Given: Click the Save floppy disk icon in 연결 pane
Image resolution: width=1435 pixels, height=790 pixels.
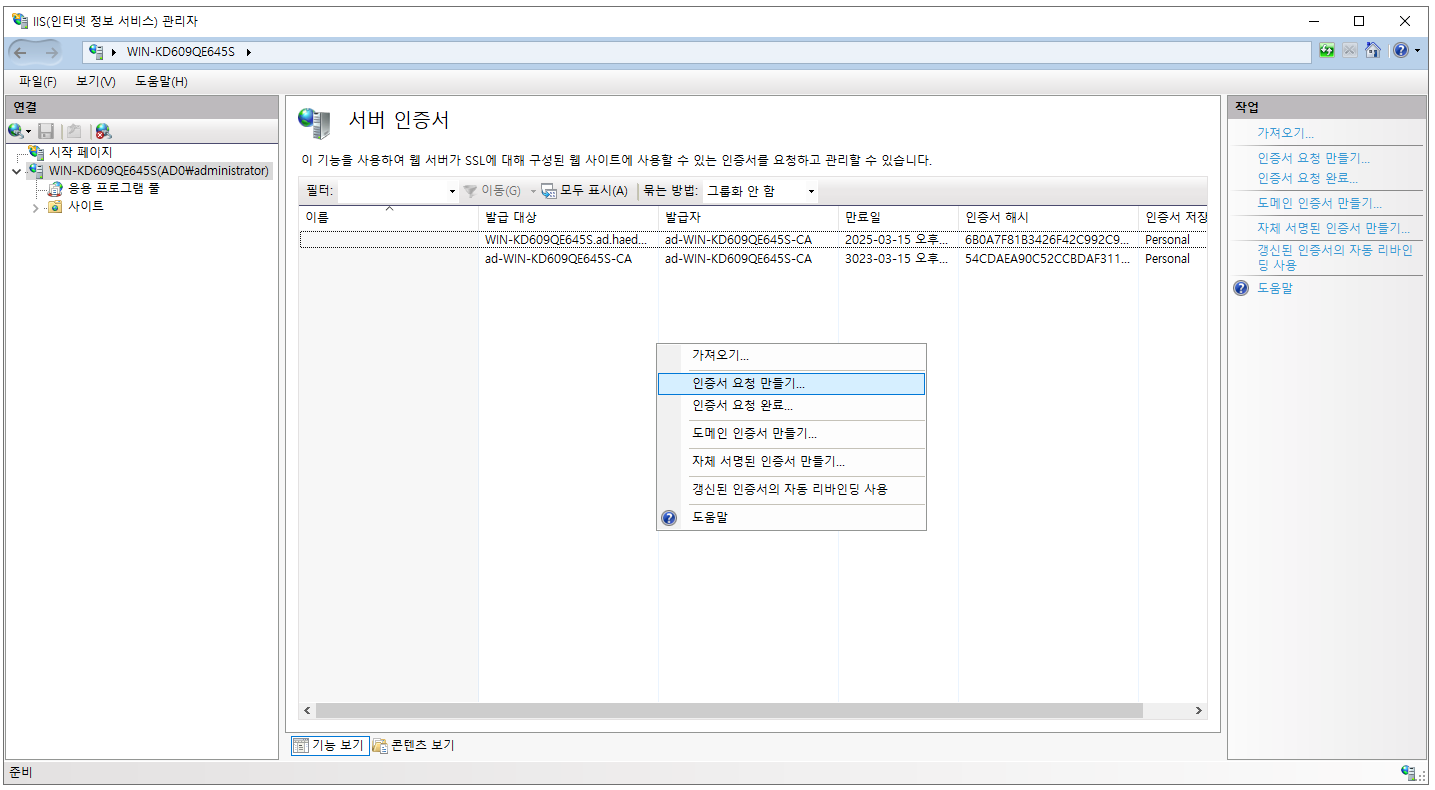Looking at the screenshot, I should click(46, 131).
